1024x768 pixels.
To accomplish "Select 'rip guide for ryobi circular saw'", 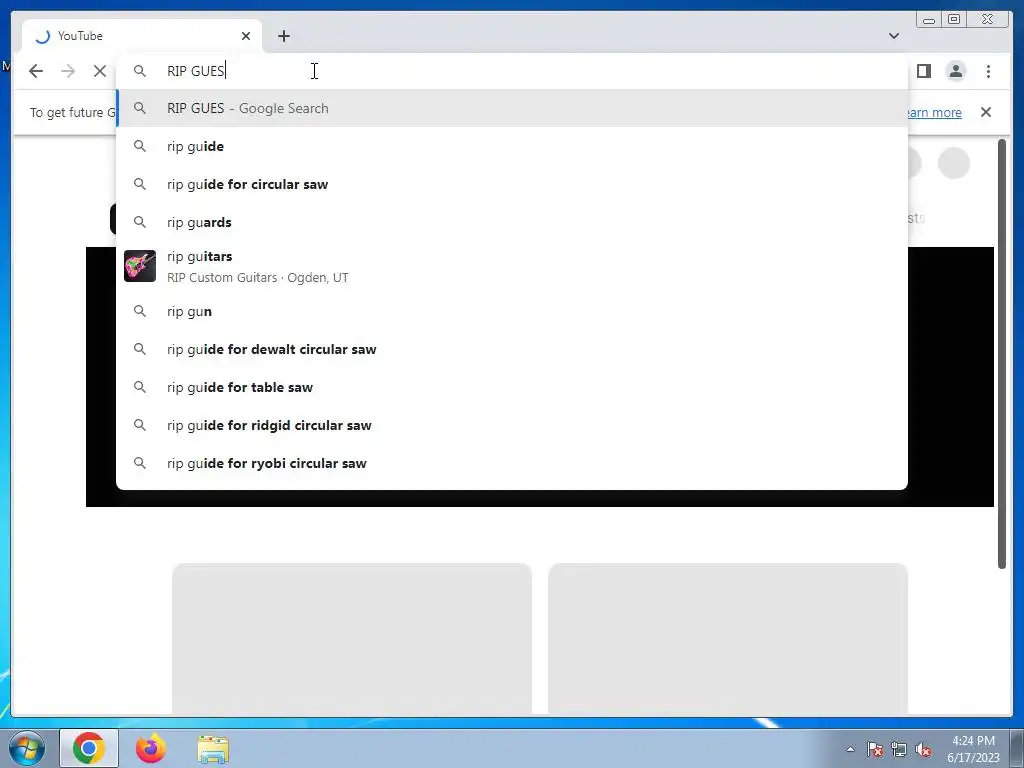I will click(x=512, y=463).
